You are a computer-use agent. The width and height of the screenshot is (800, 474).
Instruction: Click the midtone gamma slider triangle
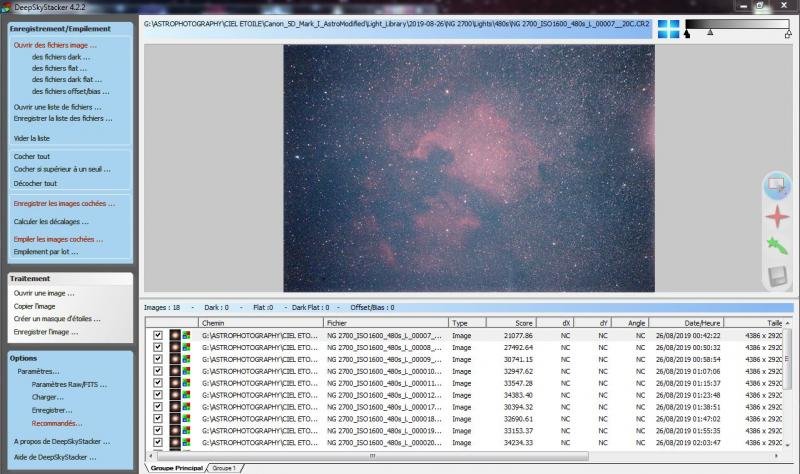point(710,32)
